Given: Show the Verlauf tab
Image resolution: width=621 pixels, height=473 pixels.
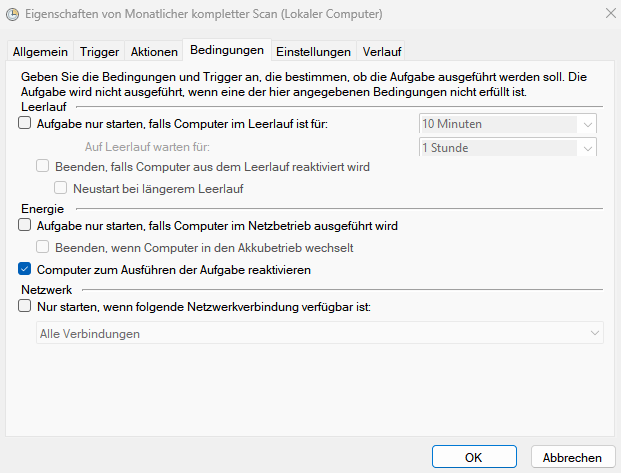Looking at the screenshot, I should point(382,51).
